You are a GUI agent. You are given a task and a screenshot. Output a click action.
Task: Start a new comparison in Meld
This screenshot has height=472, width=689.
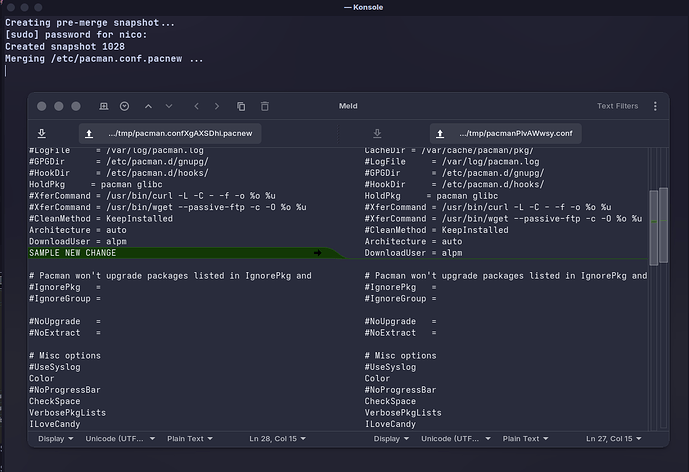point(104,106)
